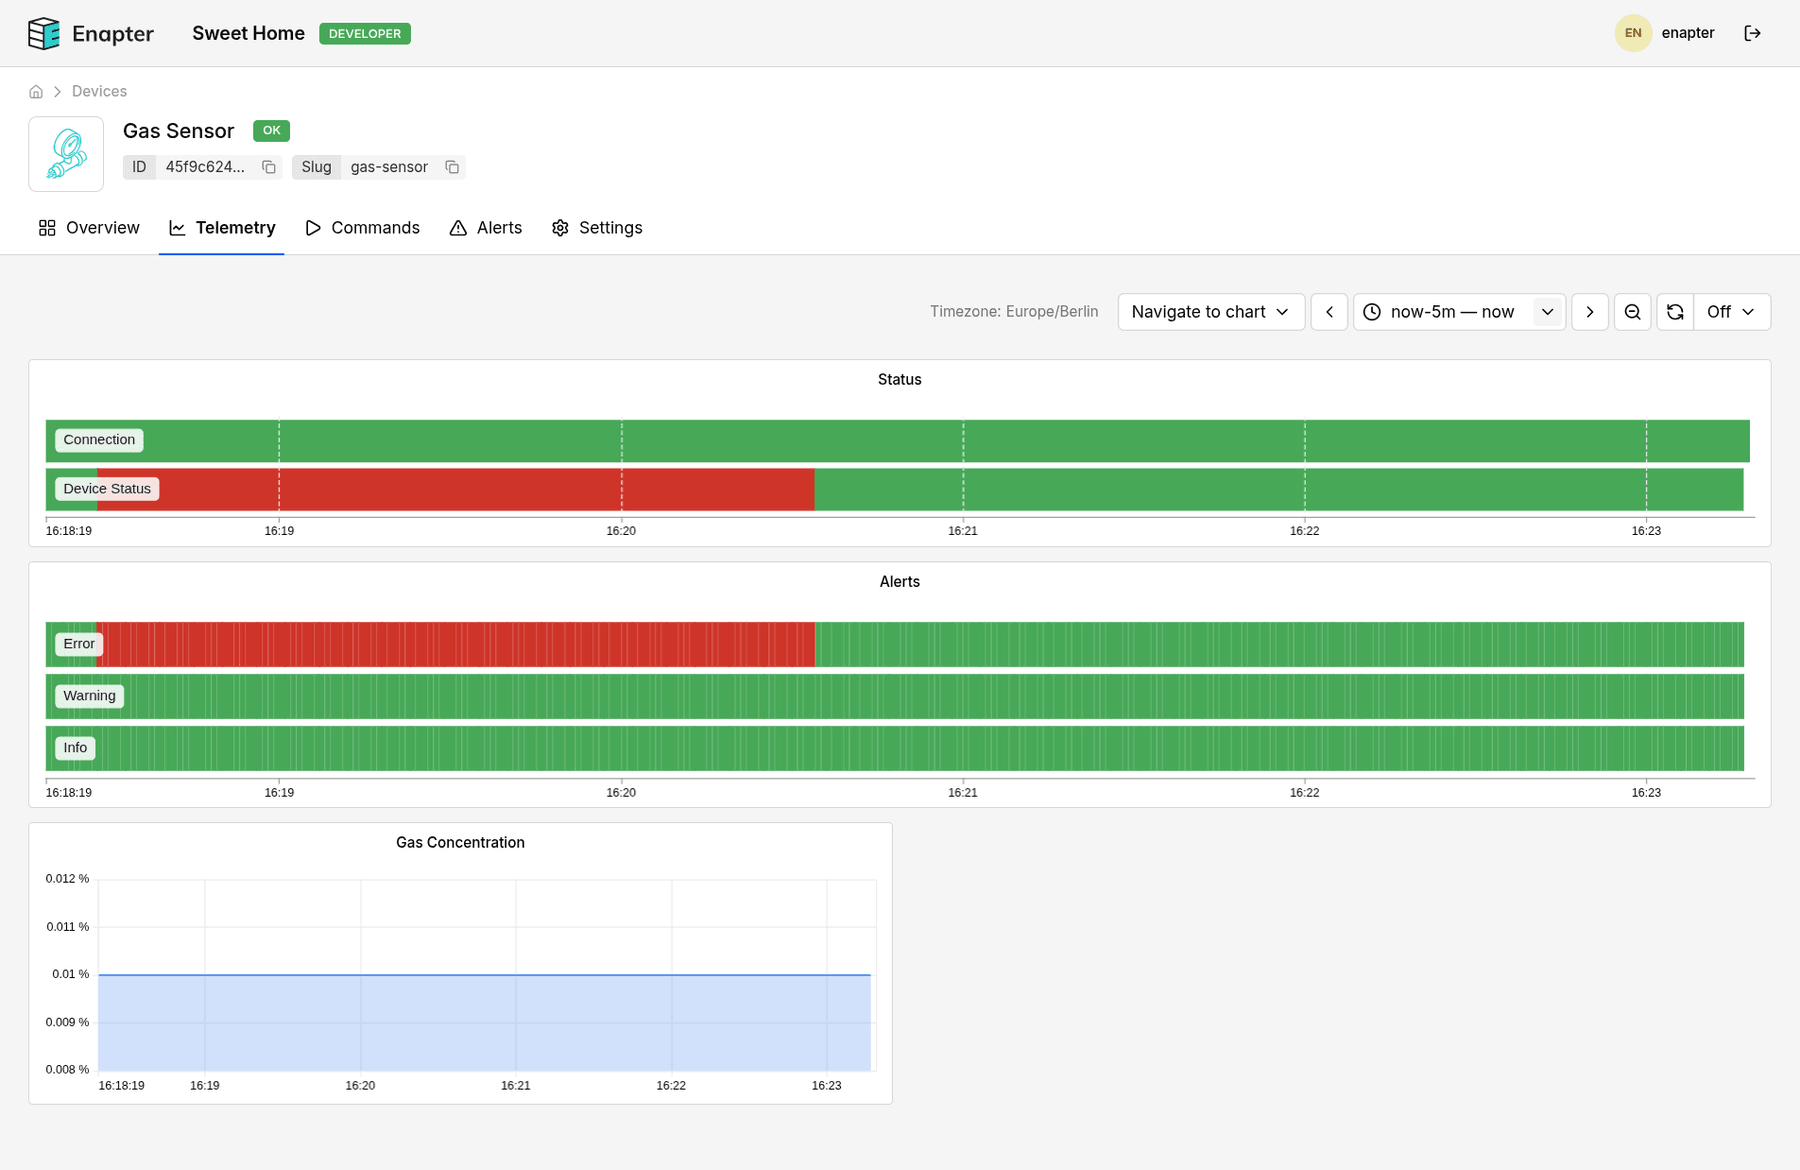1800x1170 pixels.
Task: Follow the Devices breadcrumb link
Action: (x=99, y=91)
